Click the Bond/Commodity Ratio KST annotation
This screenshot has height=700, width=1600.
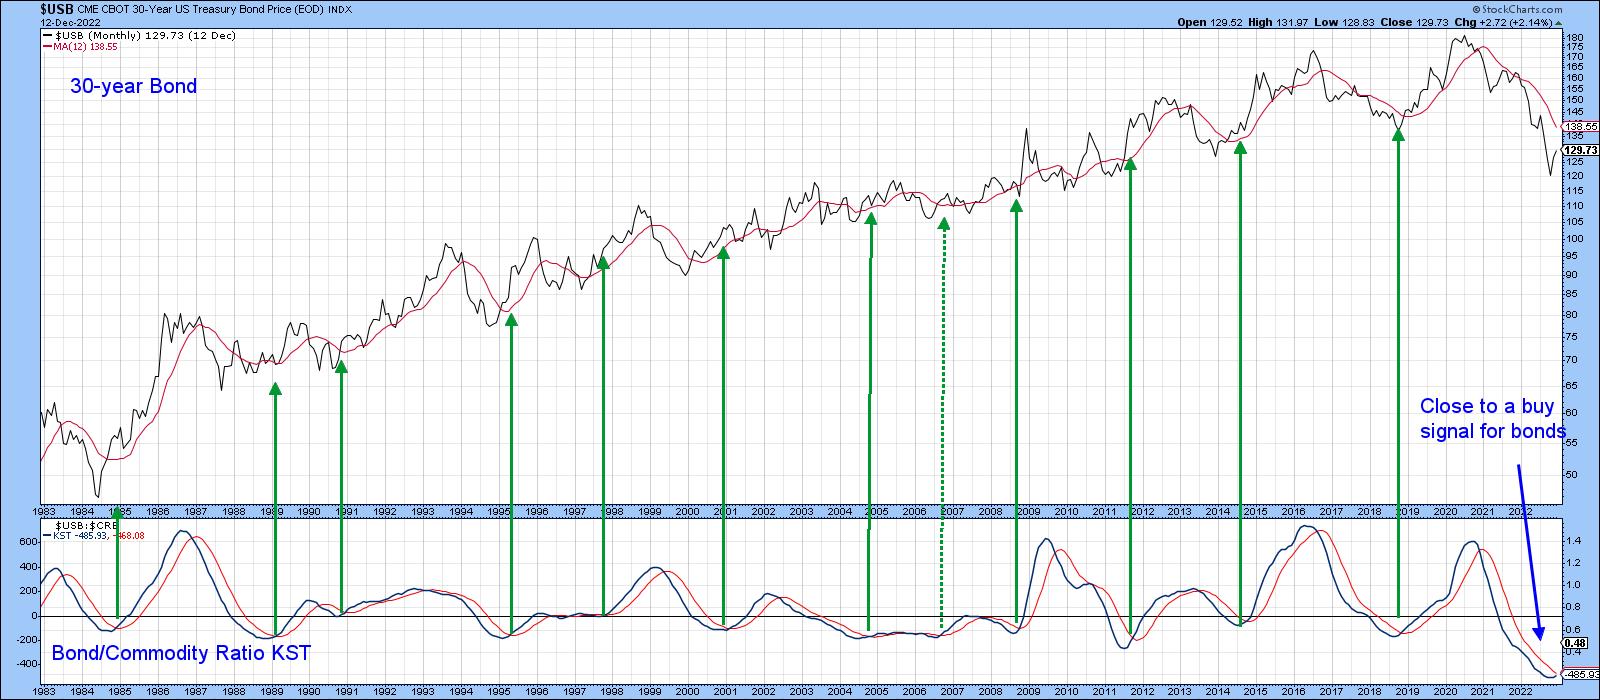[181, 654]
